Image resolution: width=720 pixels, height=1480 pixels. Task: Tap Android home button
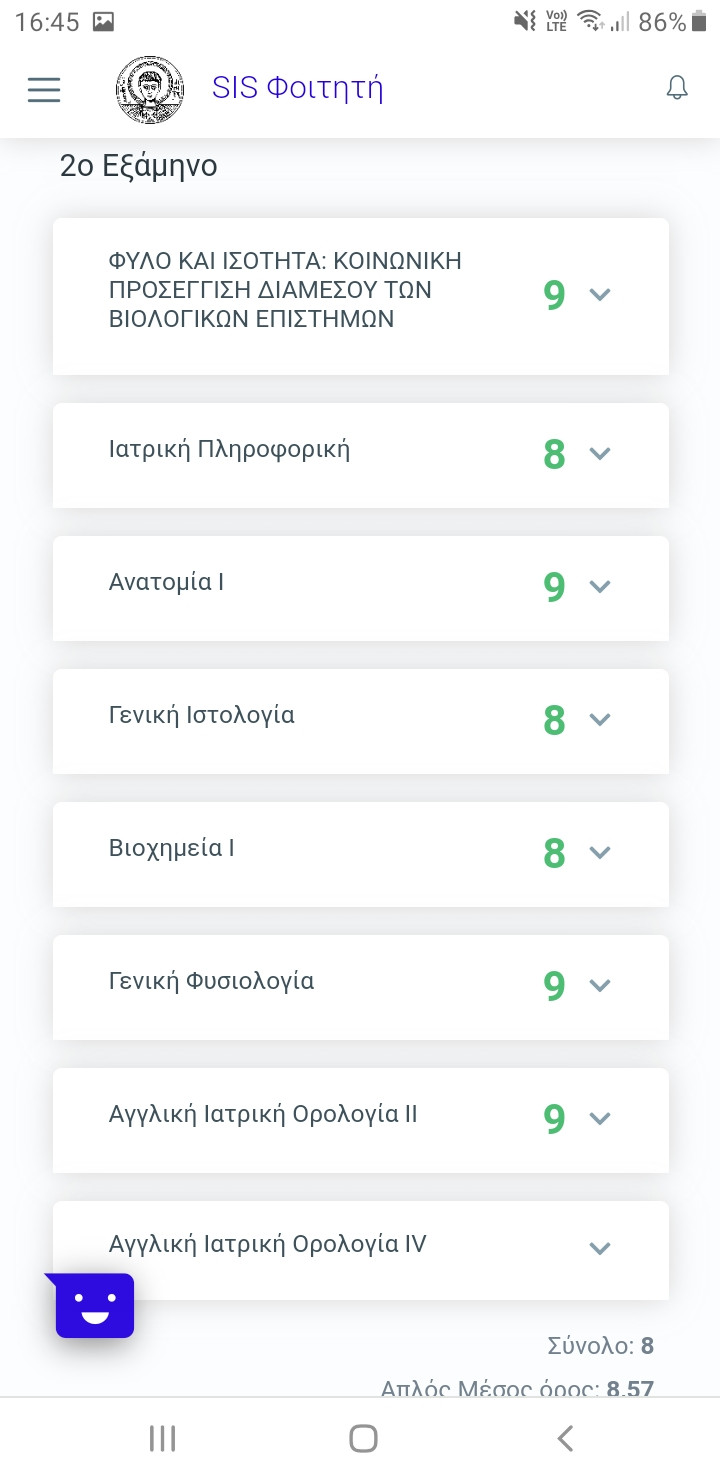coord(363,1438)
